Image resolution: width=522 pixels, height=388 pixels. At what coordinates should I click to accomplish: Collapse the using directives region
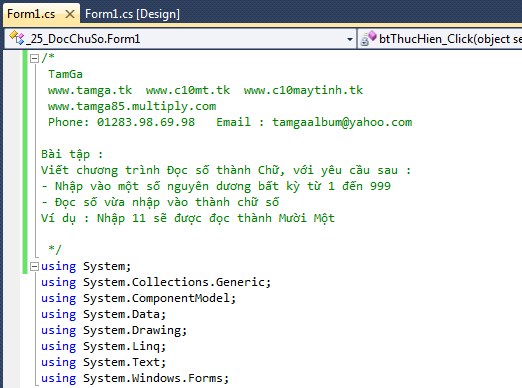(34, 267)
